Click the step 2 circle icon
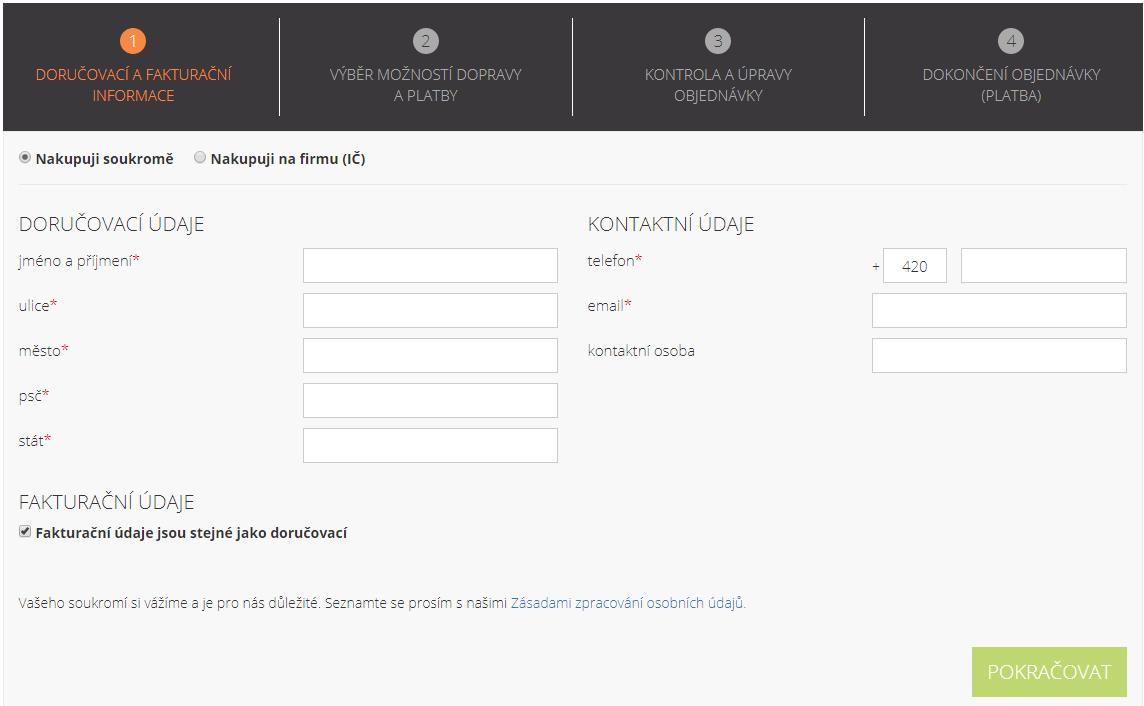The height and width of the screenshot is (706, 1144). click(x=425, y=41)
